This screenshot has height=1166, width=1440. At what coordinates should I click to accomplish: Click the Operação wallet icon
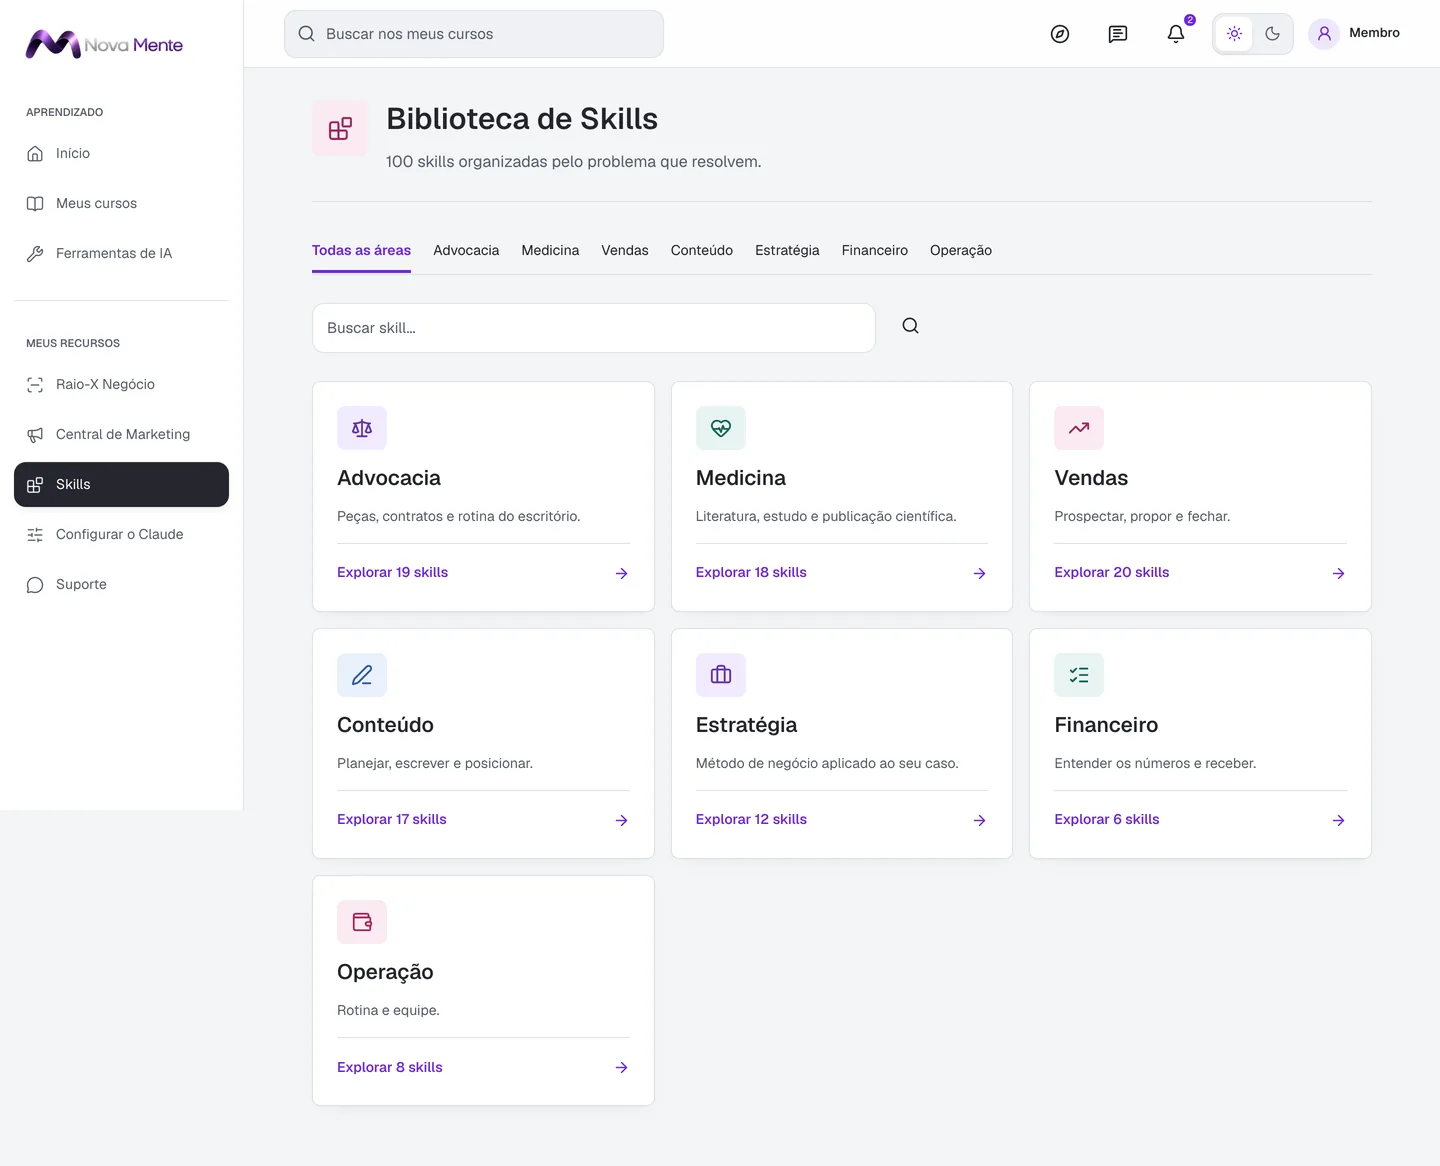click(362, 922)
